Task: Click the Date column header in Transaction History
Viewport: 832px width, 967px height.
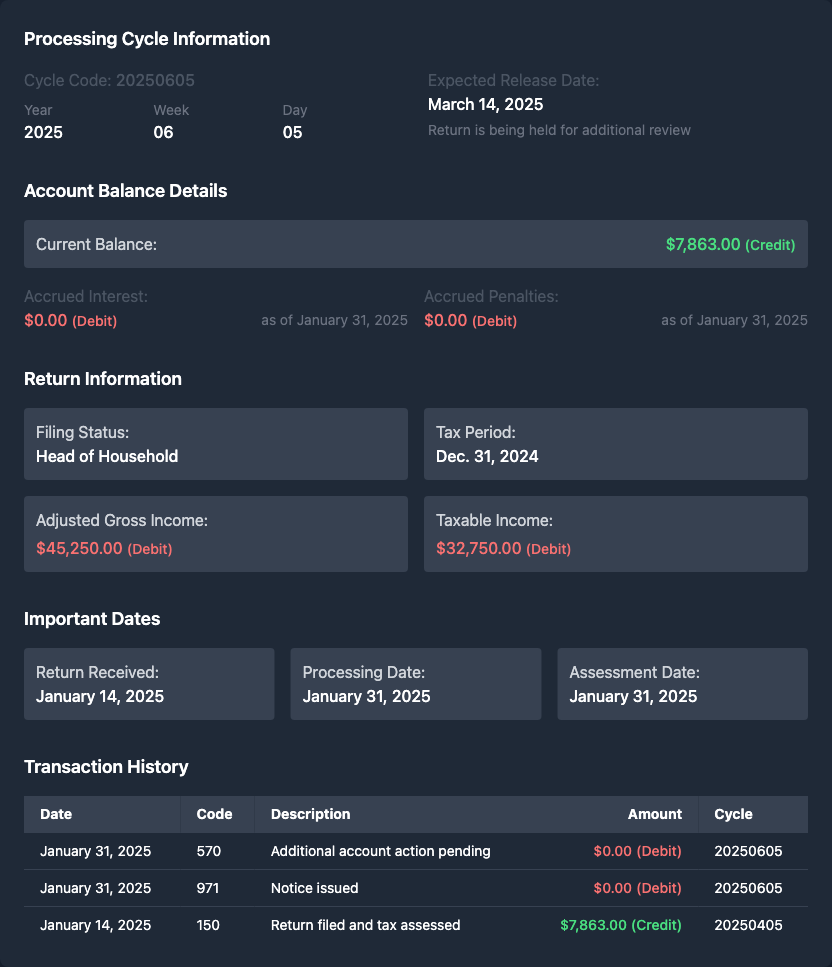Action: pyautogui.click(x=56, y=814)
